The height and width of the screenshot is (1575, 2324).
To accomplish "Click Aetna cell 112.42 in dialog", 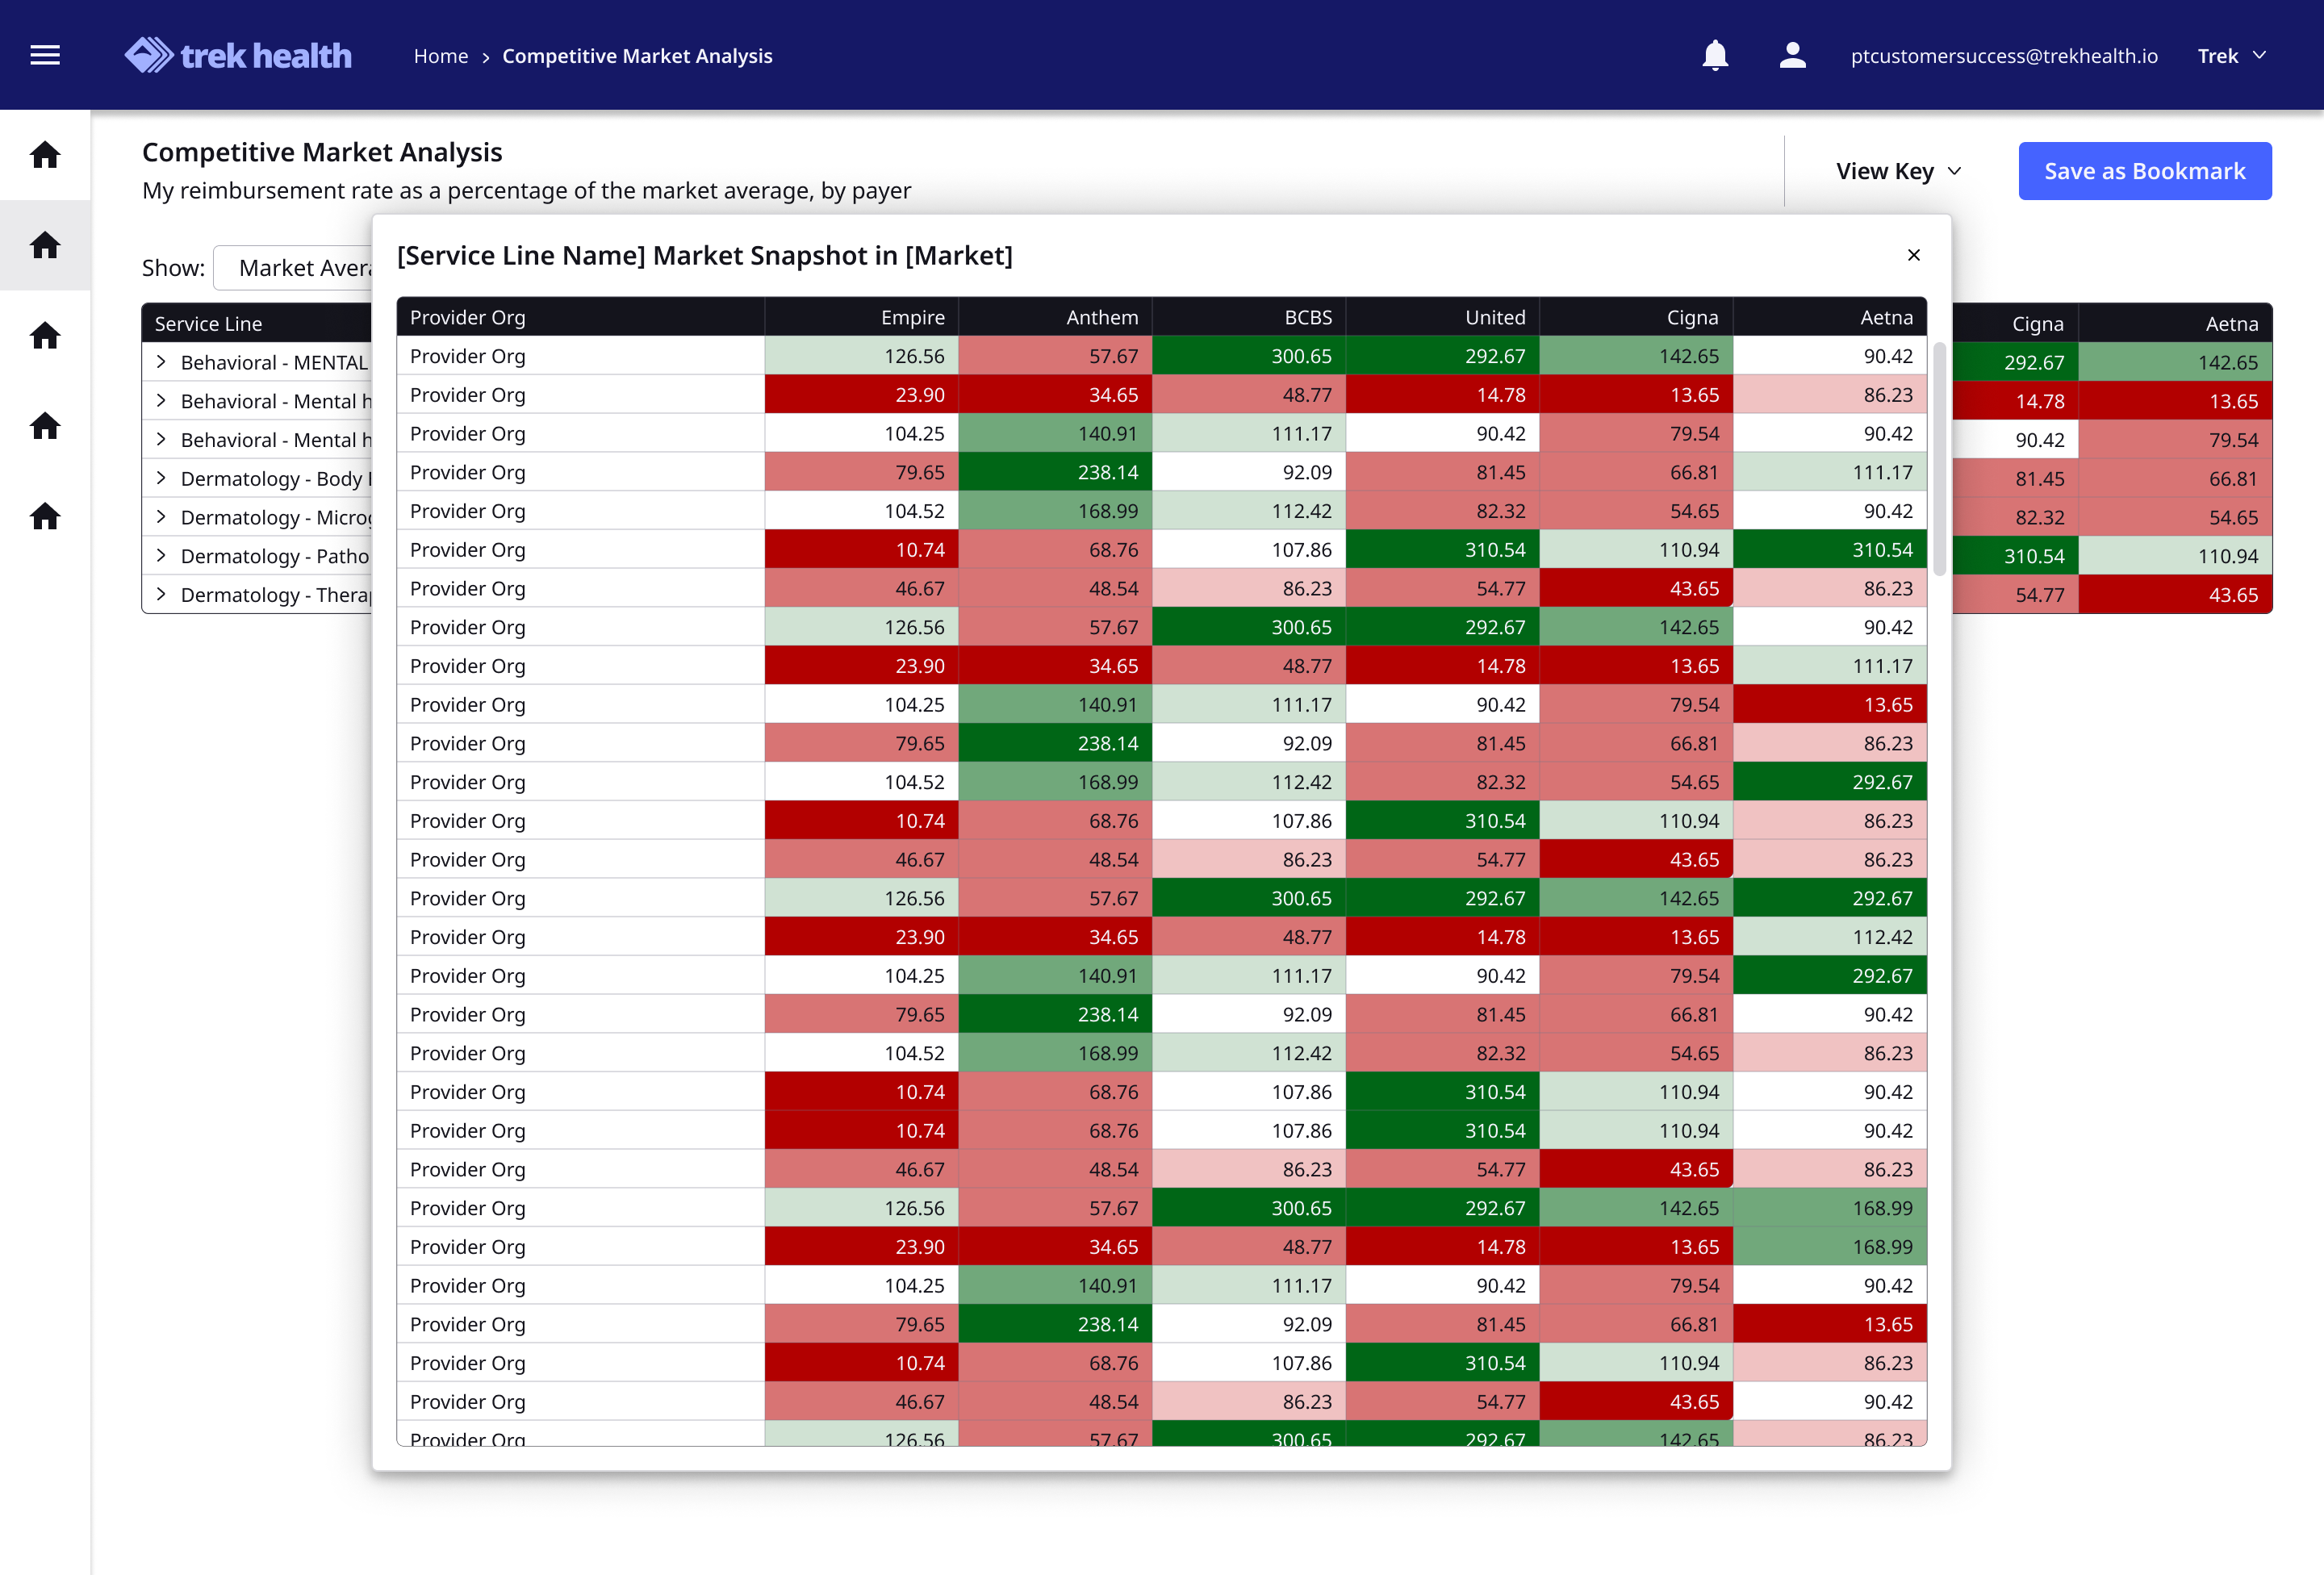I will [1829, 937].
